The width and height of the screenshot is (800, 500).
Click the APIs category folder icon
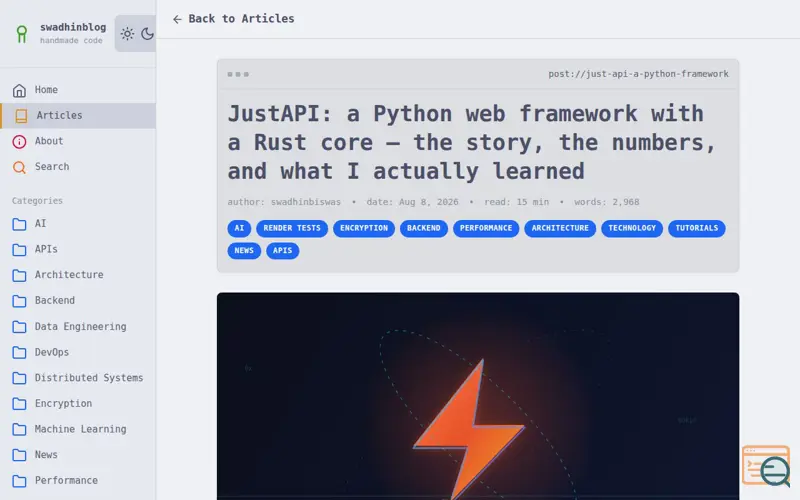pos(19,249)
